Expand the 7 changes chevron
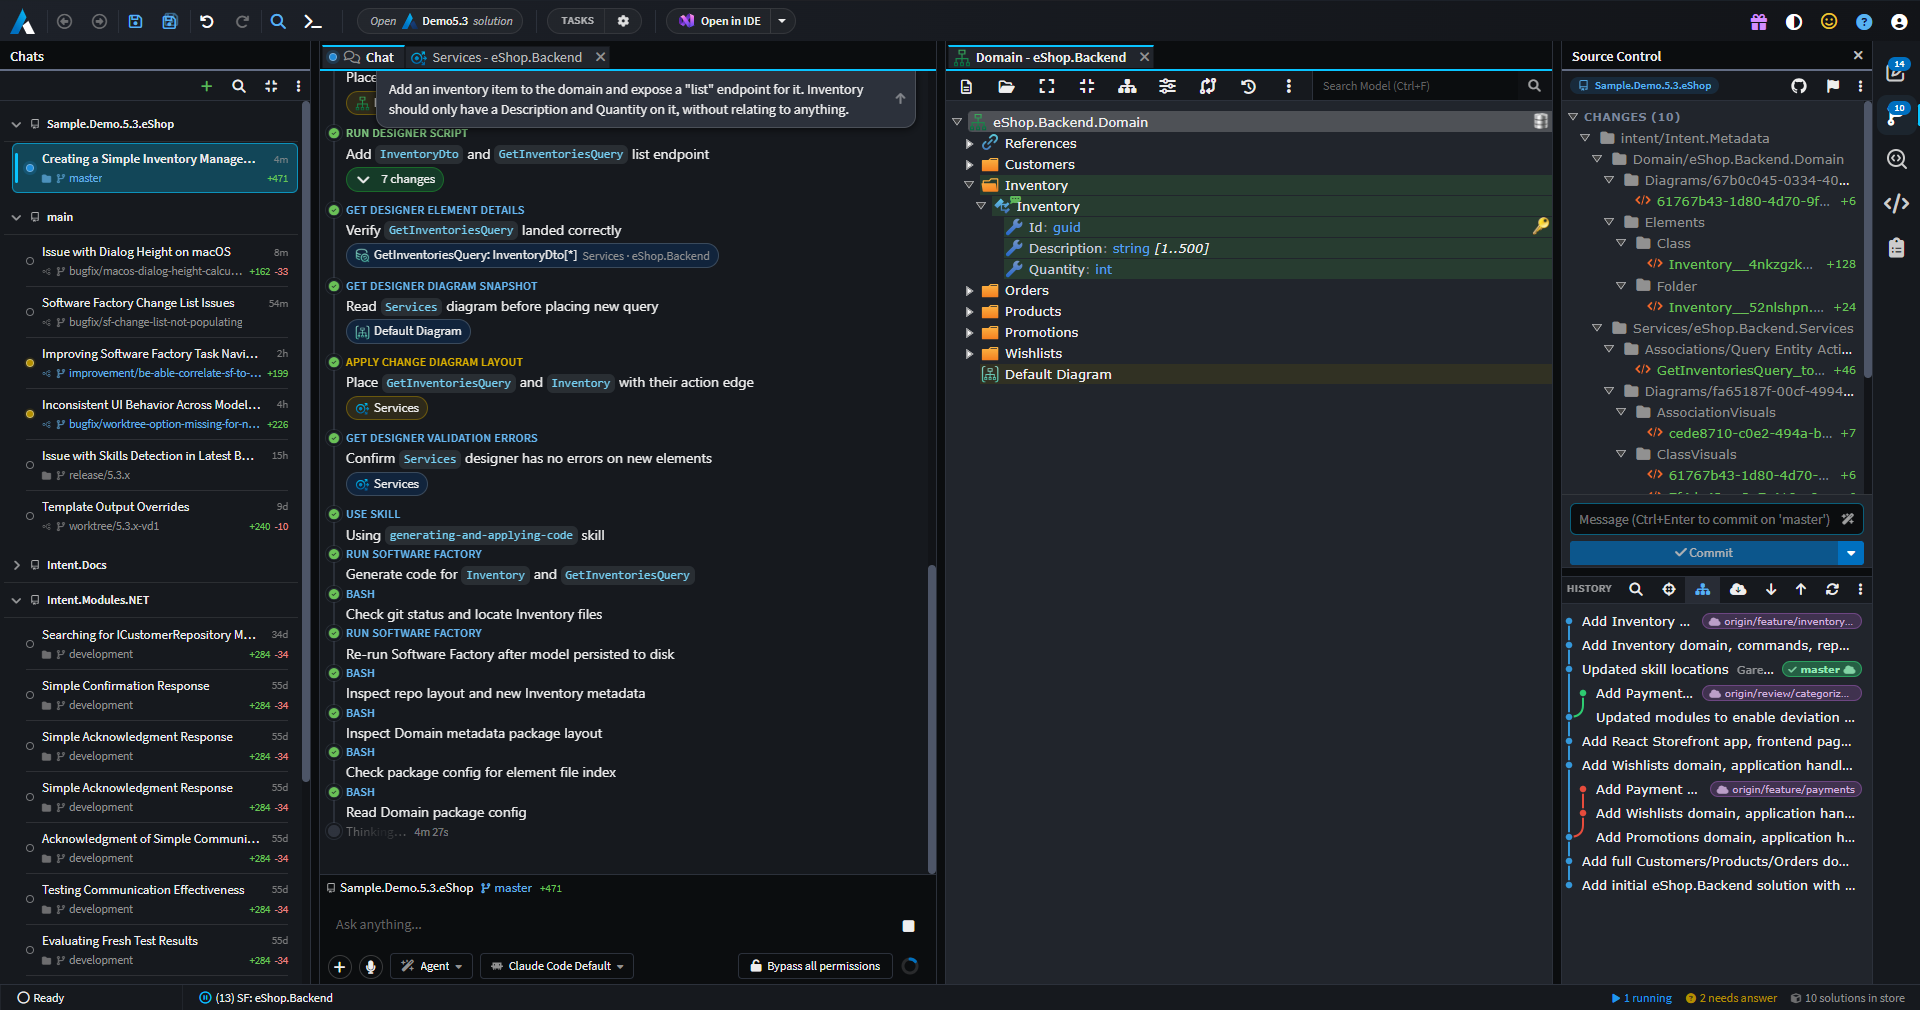 pos(363,179)
